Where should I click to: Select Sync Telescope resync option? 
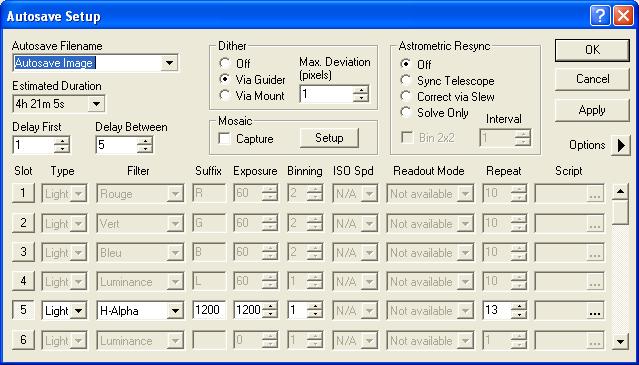coord(405,80)
